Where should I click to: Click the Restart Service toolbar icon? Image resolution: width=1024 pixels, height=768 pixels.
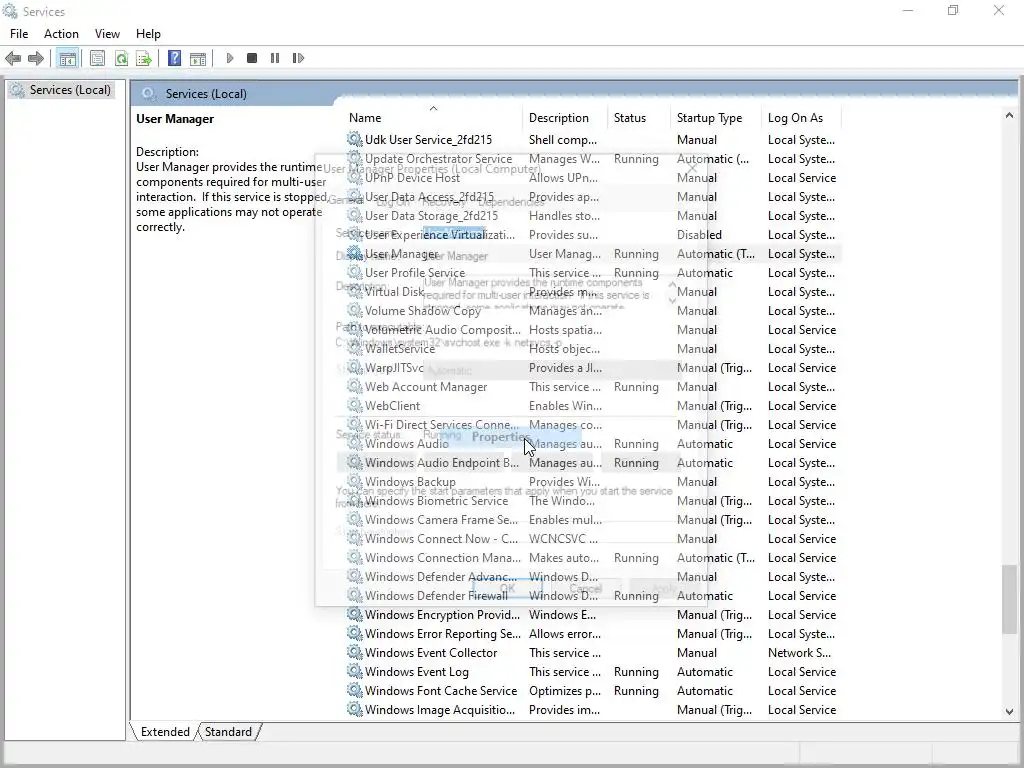tap(298, 58)
